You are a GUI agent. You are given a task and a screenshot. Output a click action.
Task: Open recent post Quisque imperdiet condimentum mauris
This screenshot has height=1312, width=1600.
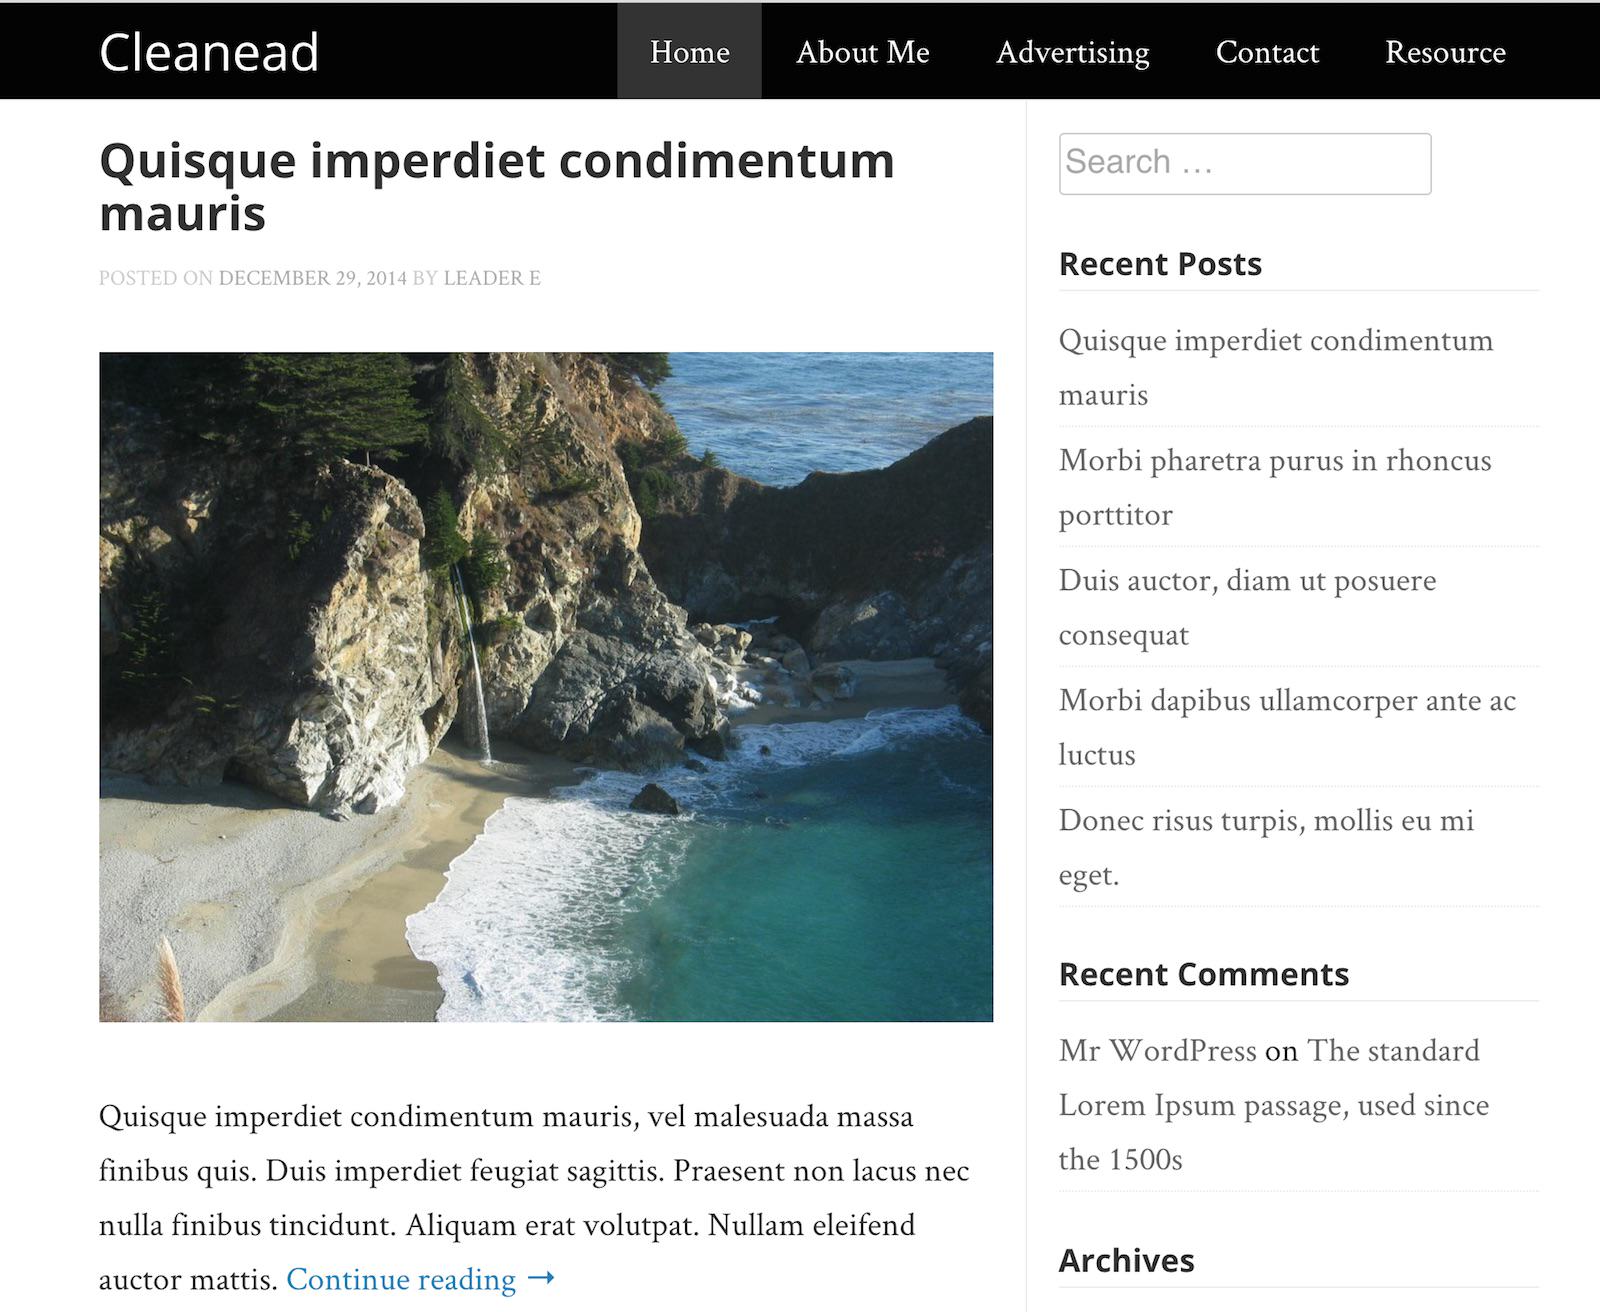point(1275,341)
